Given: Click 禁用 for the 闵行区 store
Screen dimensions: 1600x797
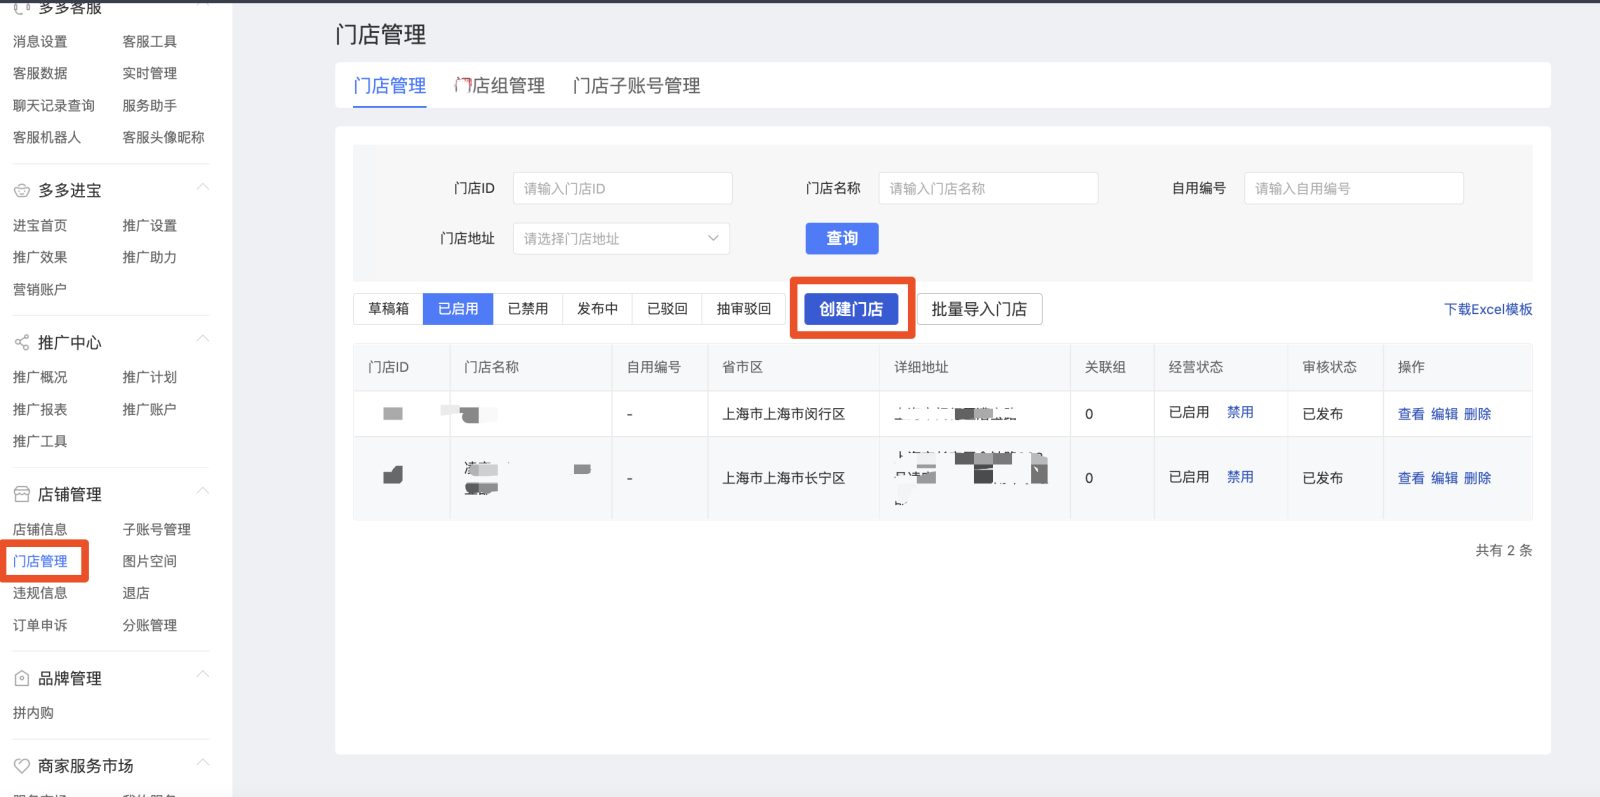Looking at the screenshot, I should click(1240, 413).
